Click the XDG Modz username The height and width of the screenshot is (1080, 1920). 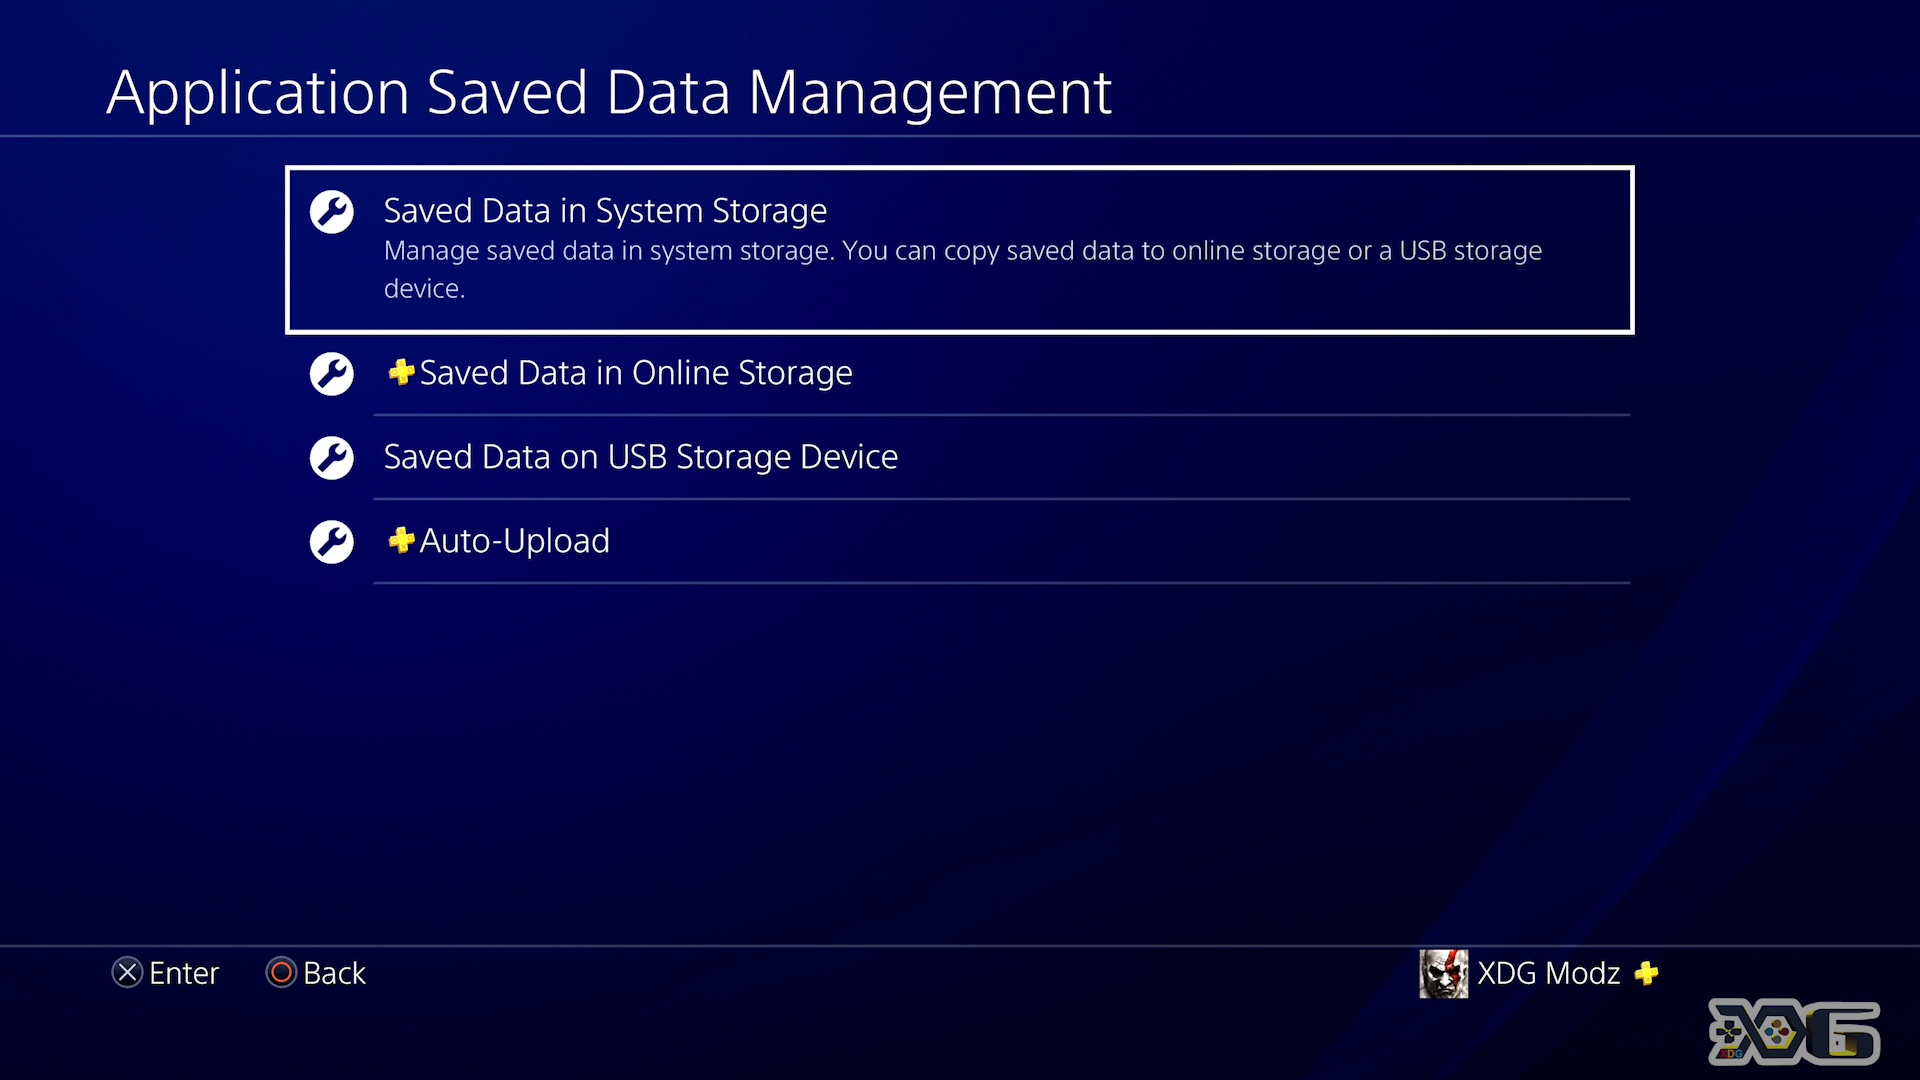[x=1548, y=973]
